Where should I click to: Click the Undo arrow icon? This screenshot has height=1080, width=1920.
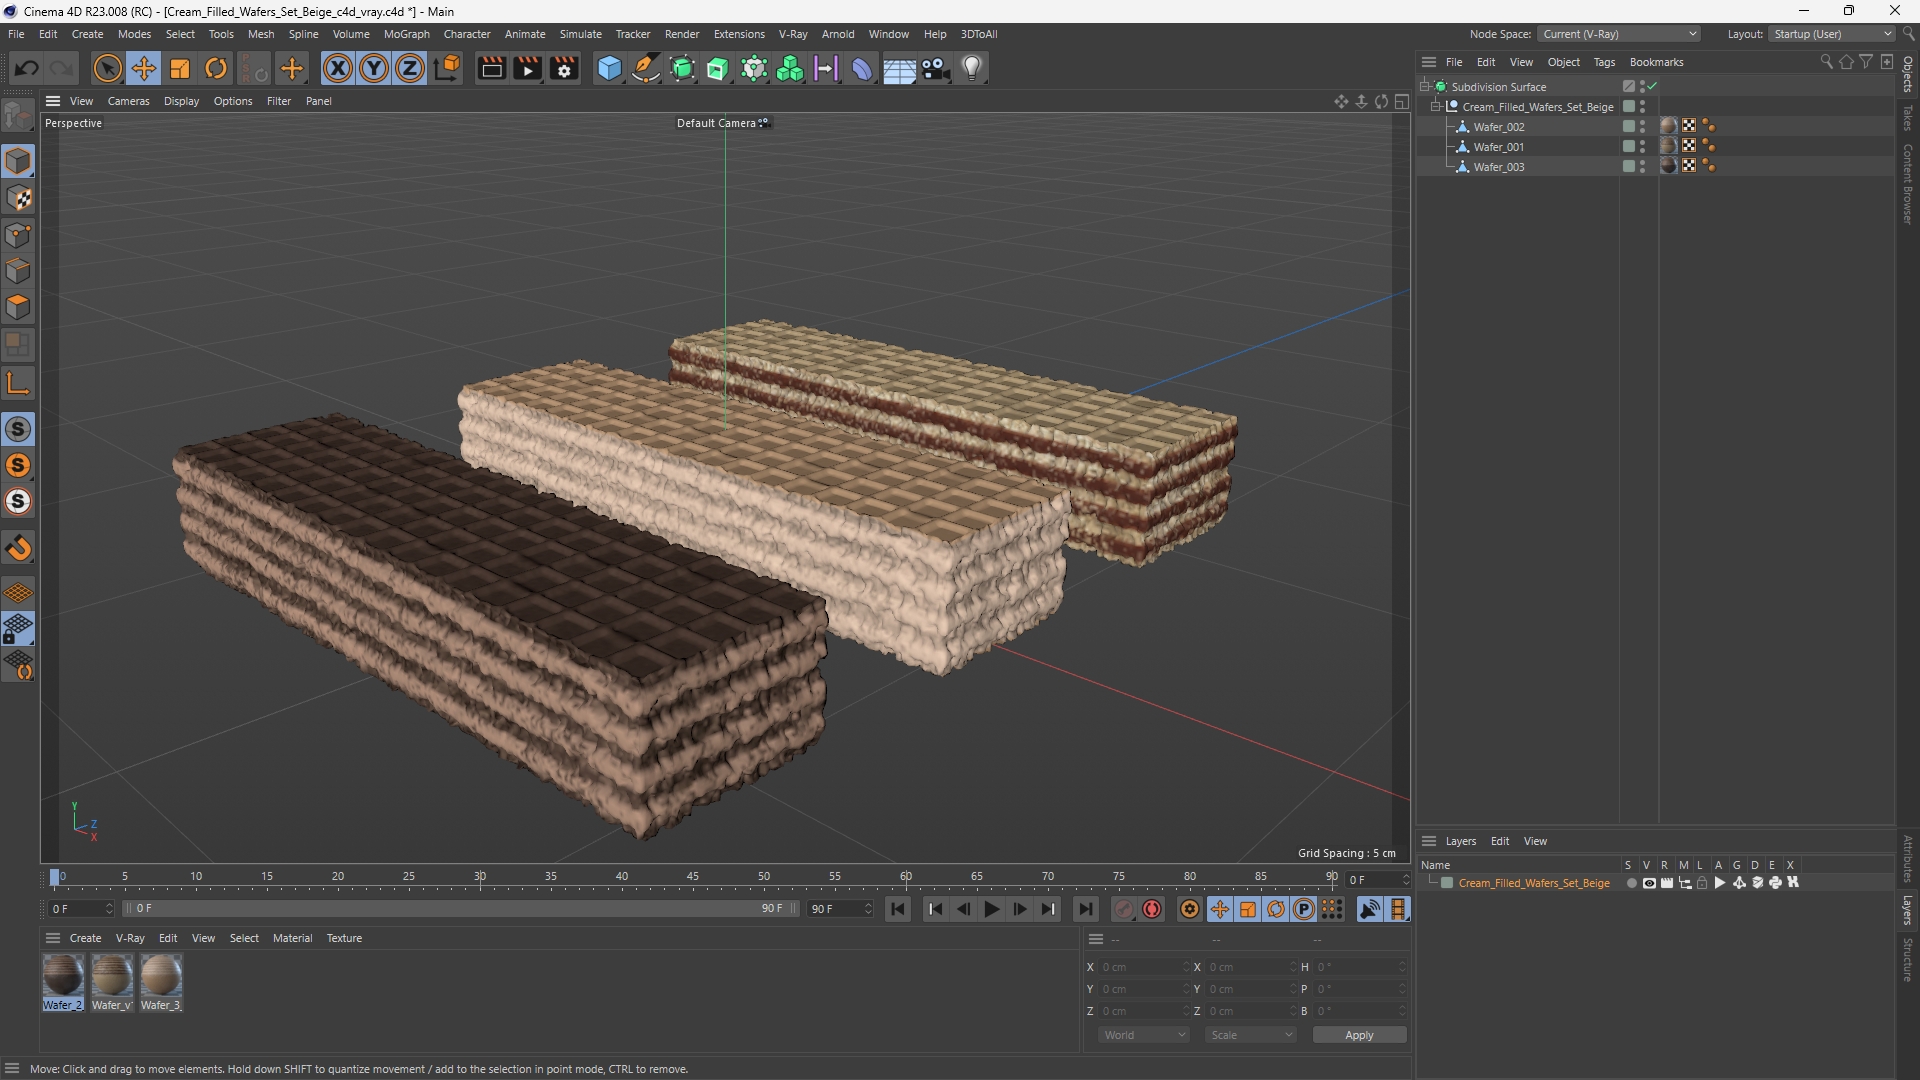[27, 68]
